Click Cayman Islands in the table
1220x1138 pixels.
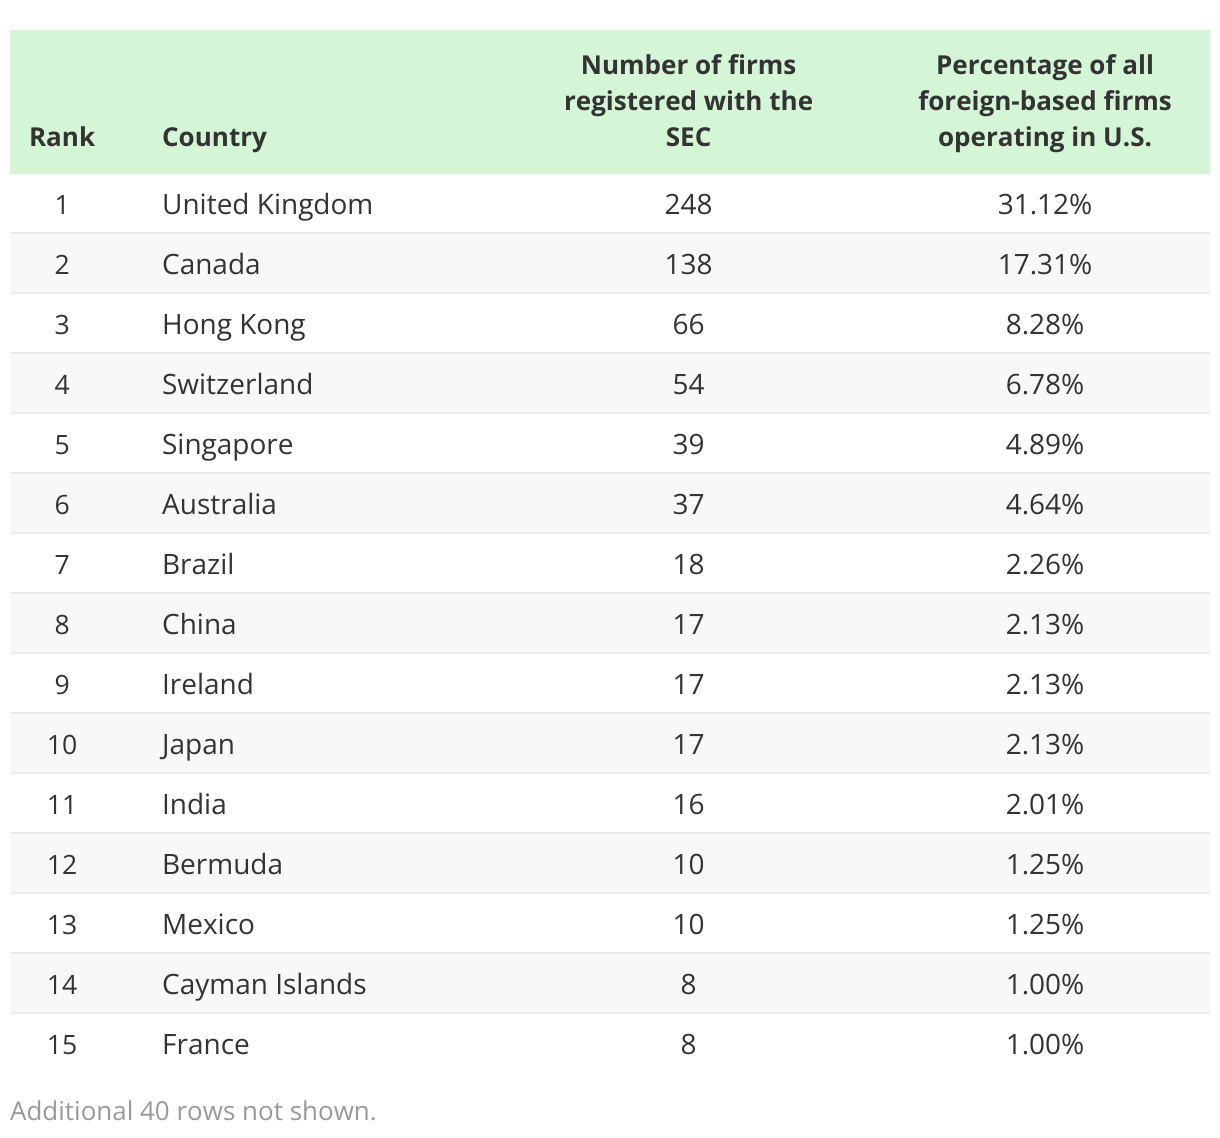pos(264,984)
